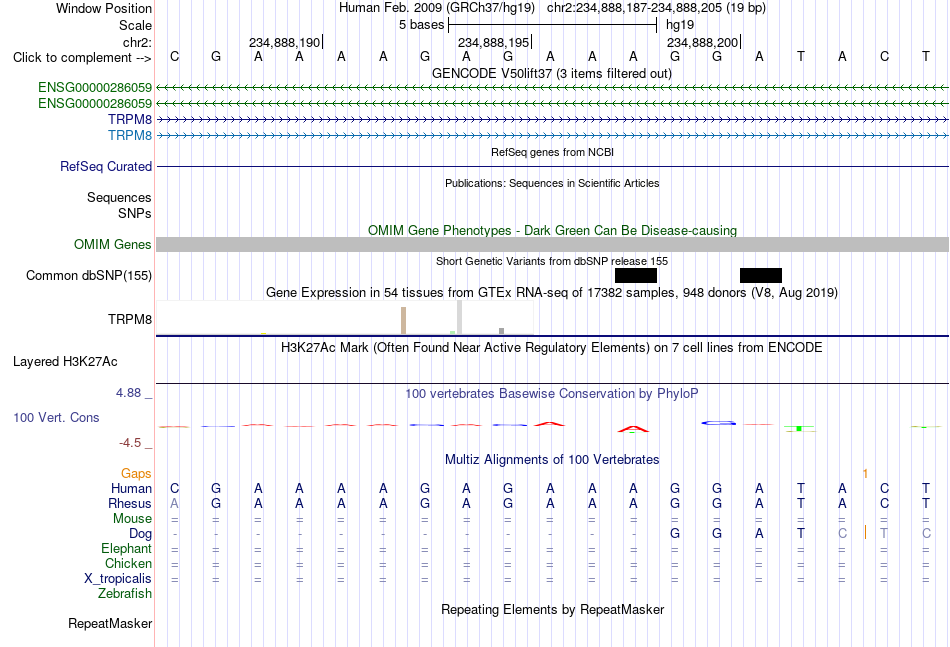Select the Layered H3K27Ac track label

tap(65, 362)
